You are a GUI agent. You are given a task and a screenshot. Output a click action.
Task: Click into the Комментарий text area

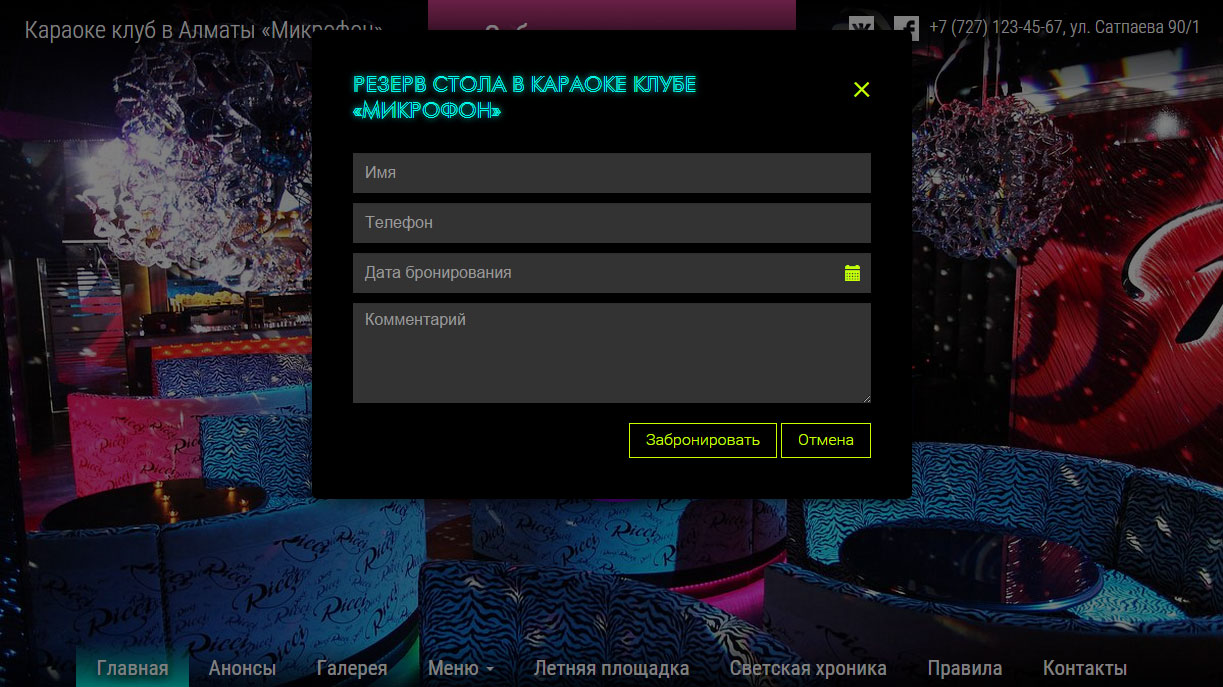[x=611, y=353]
